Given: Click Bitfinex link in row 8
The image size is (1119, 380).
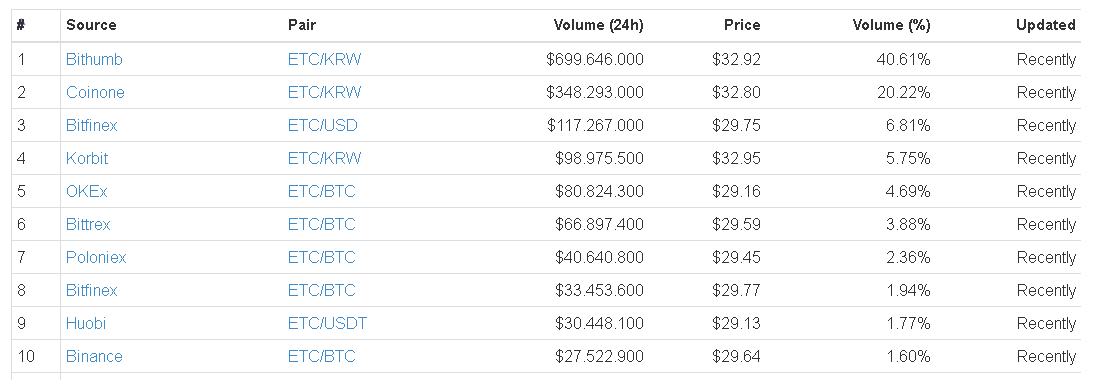Looking at the screenshot, I should pos(91,290).
